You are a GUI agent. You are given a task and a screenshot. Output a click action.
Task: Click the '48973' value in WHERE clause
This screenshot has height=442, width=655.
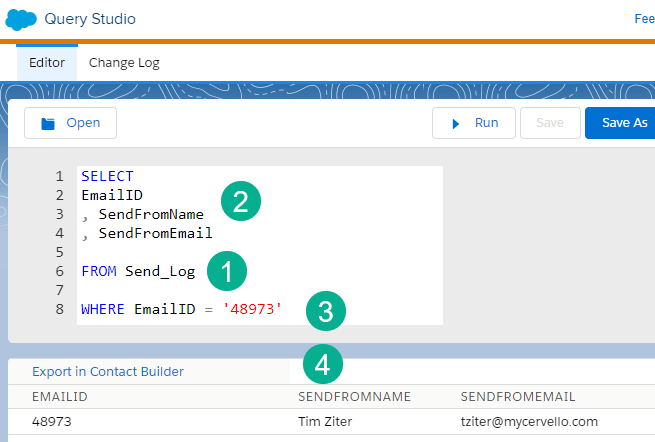tap(253, 310)
